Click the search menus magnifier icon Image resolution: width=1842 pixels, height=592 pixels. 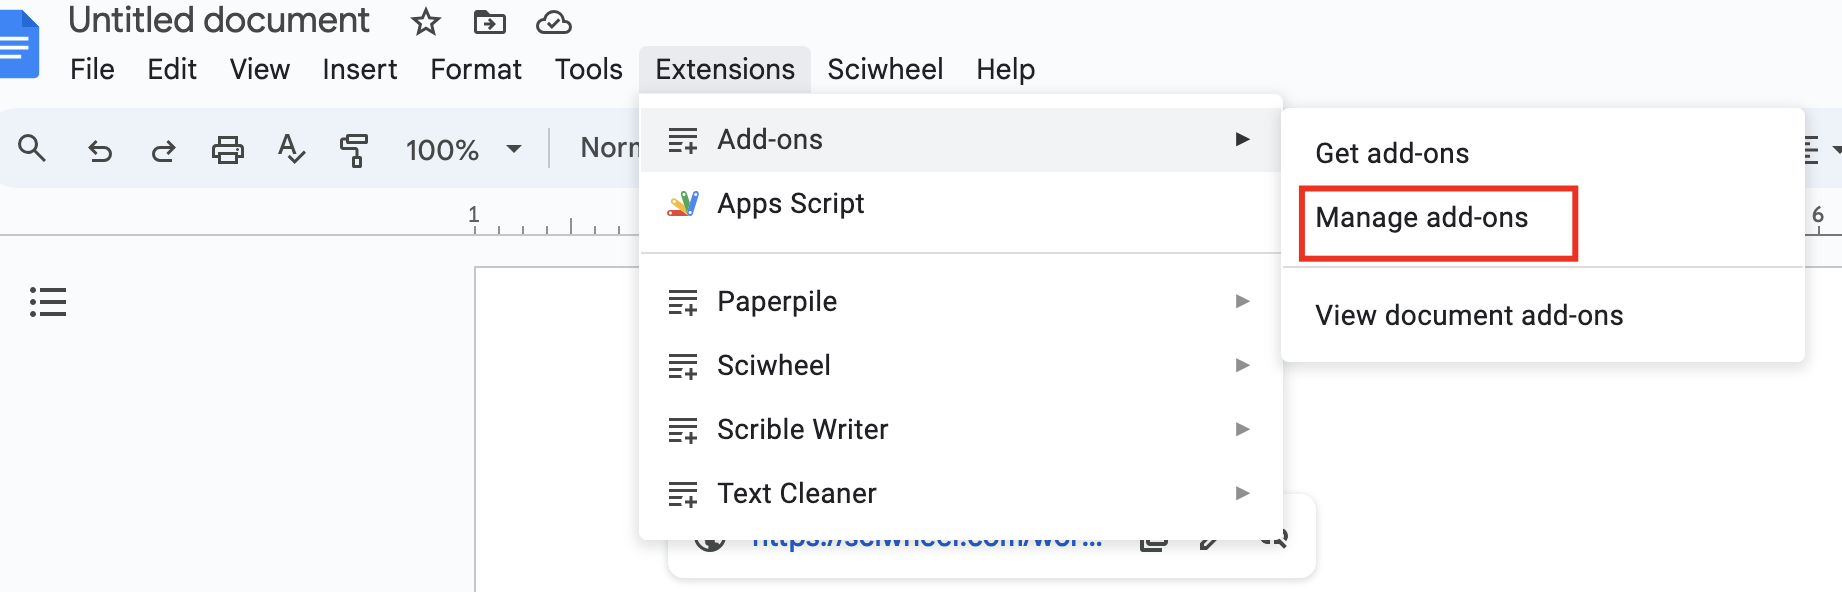pos(32,149)
